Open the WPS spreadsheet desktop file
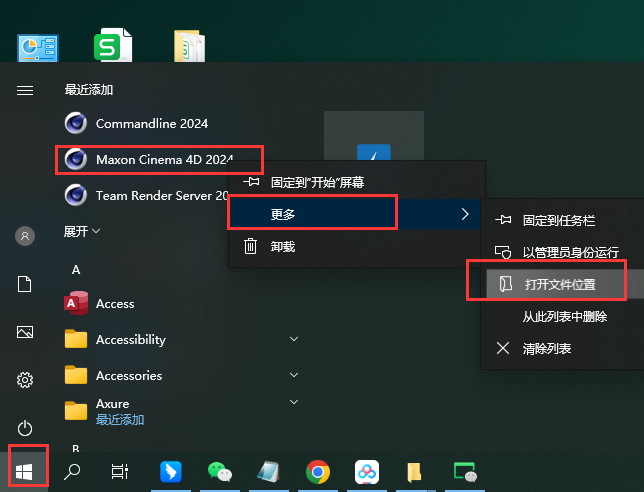The width and height of the screenshot is (644, 492). (x=113, y=45)
